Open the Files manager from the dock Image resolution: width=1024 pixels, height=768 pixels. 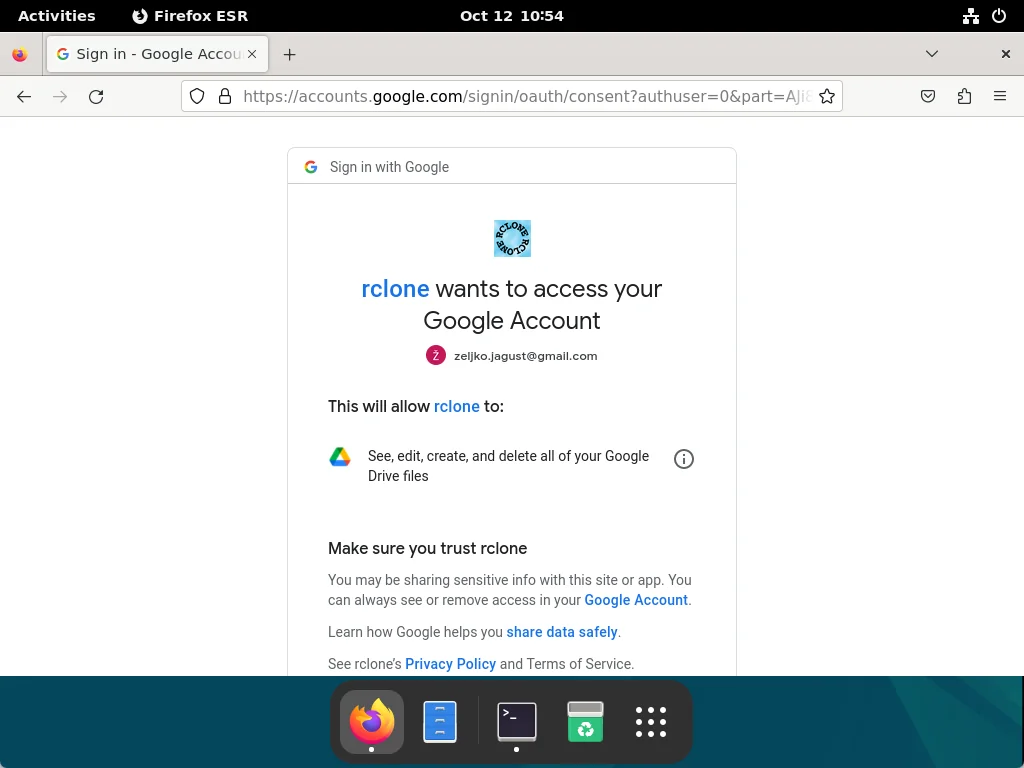coord(440,722)
